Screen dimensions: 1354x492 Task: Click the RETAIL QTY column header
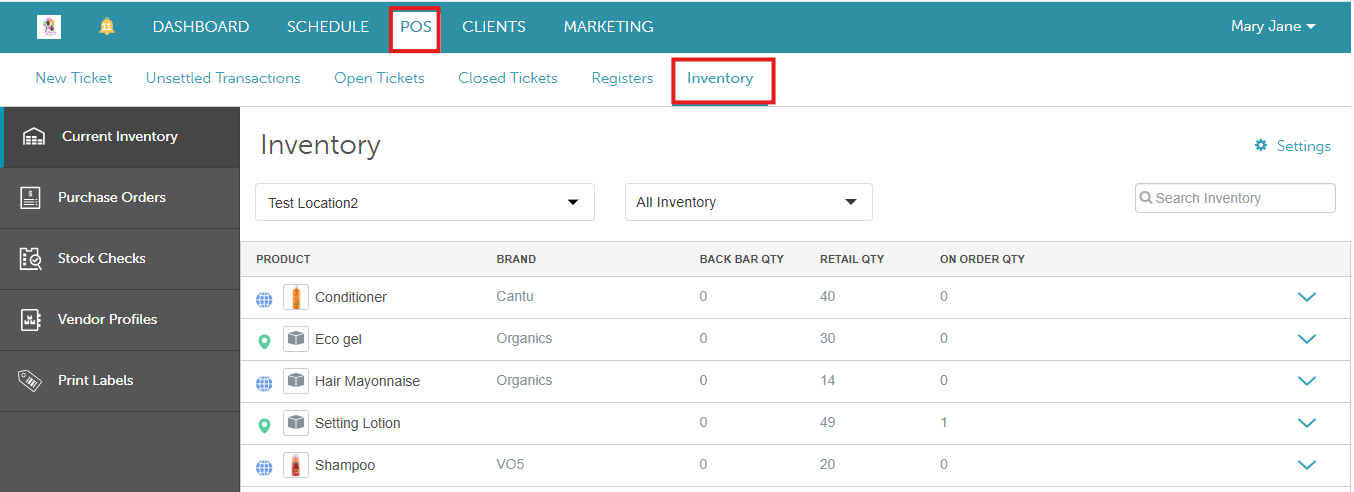pyautogui.click(x=852, y=259)
